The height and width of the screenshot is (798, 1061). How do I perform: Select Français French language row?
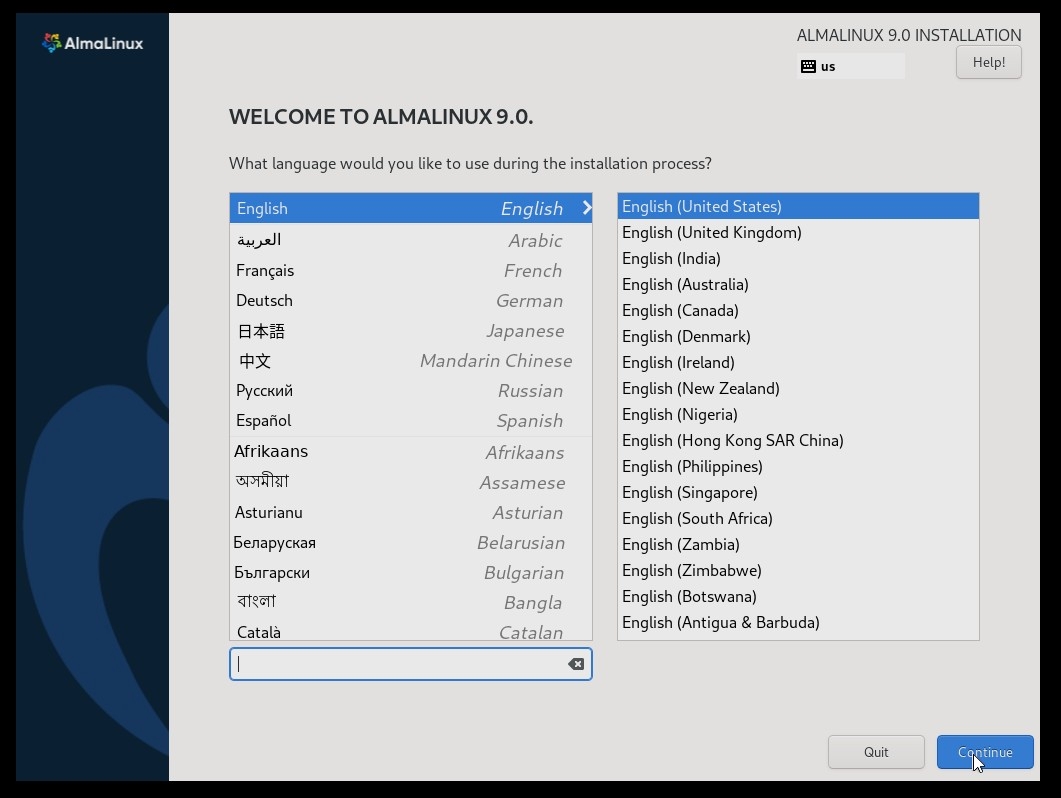(411, 271)
